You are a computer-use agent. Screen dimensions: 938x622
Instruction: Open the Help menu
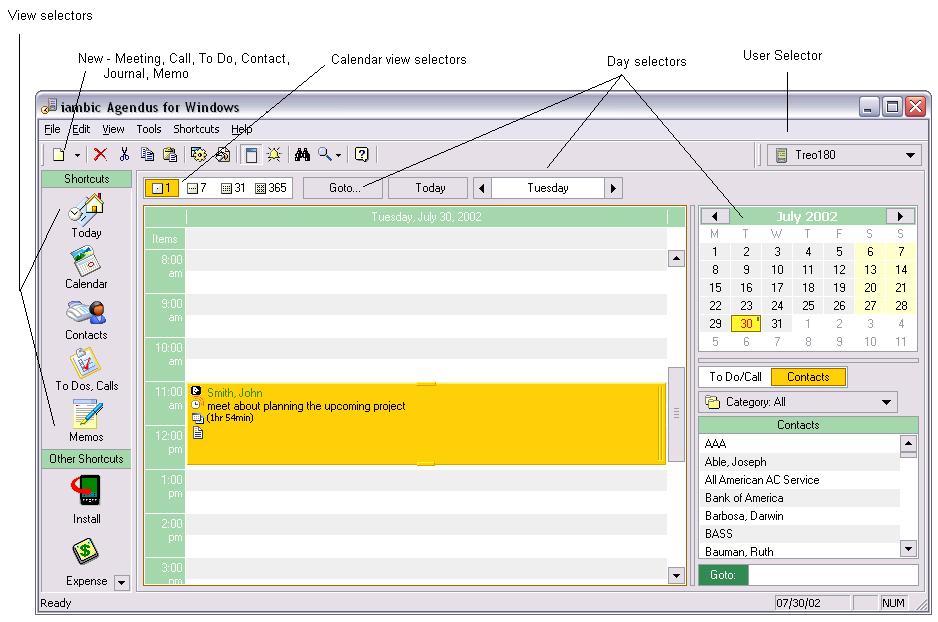pyautogui.click(x=242, y=129)
